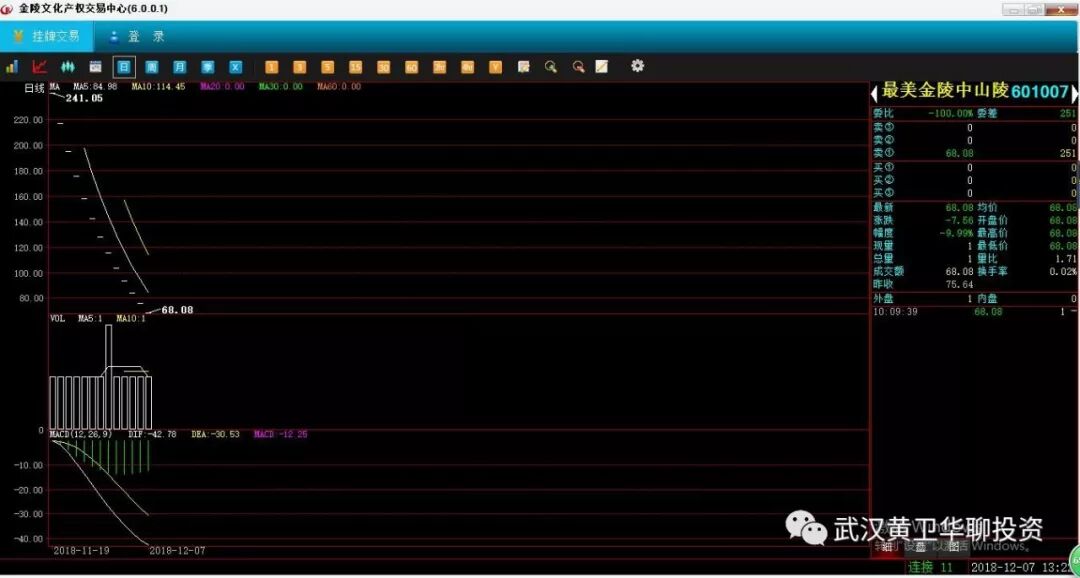Click the 昨收 75.64 value
Image resolution: width=1080 pixels, height=578 pixels.
coord(959,285)
